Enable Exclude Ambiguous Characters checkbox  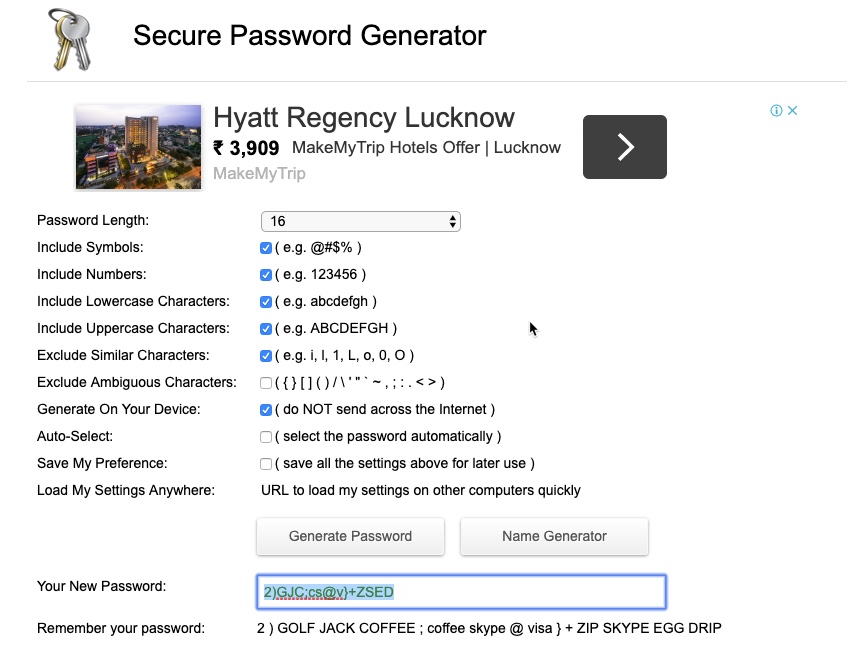click(x=266, y=383)
